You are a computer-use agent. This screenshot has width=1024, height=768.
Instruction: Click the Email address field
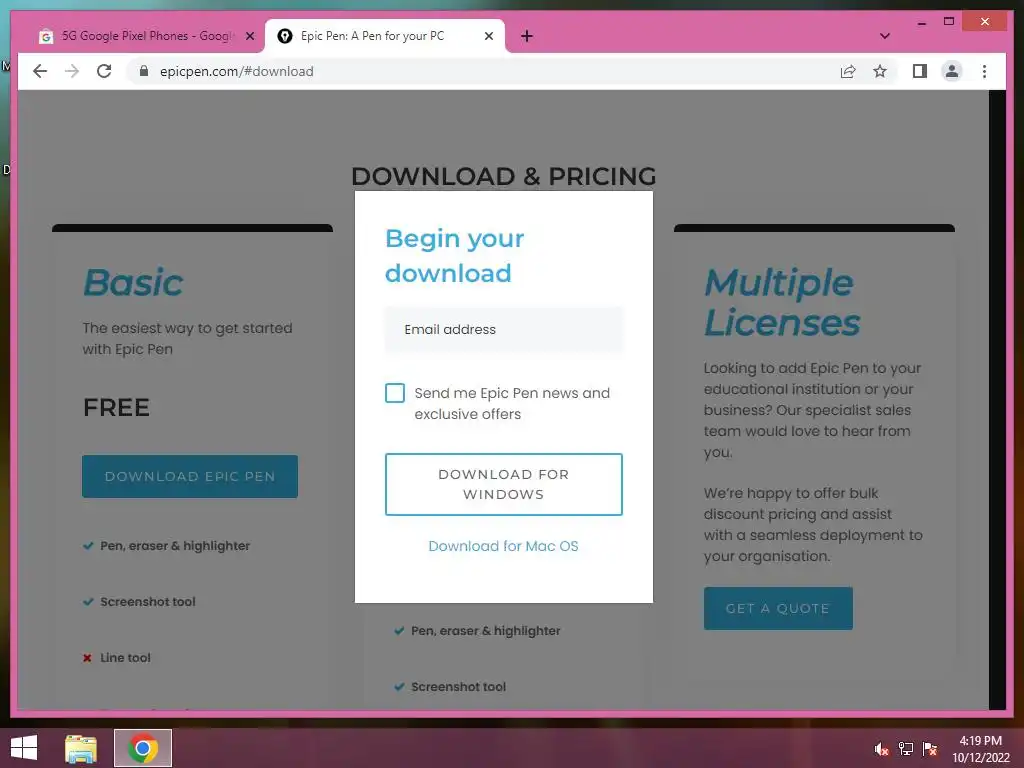click(504, 329)
